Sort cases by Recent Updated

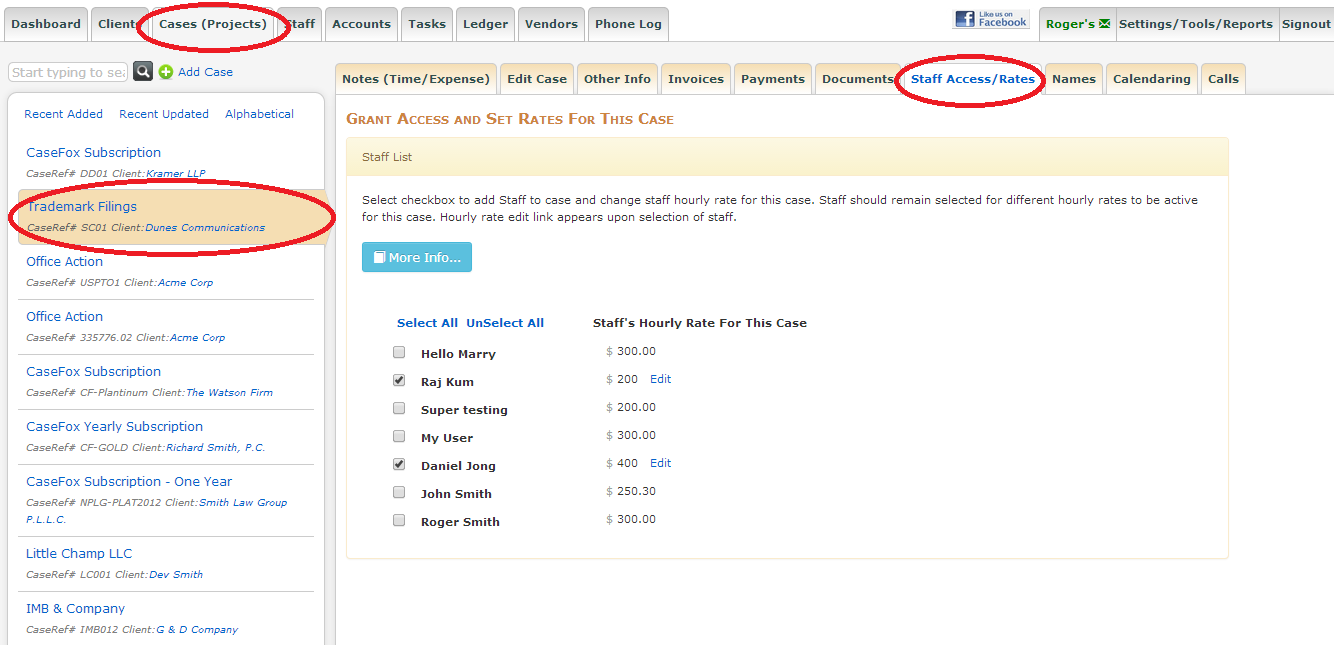pos(164,114)
